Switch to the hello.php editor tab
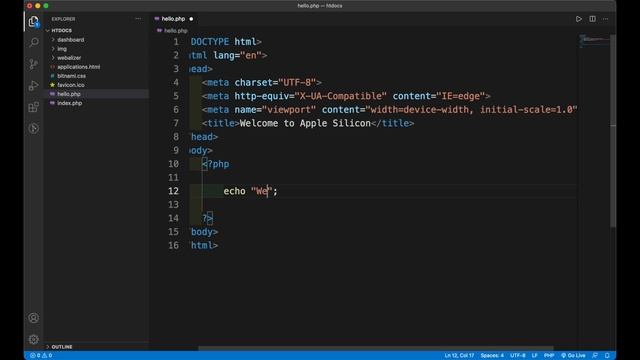Screen dimensions: 640x360 (x=173, y=19)
